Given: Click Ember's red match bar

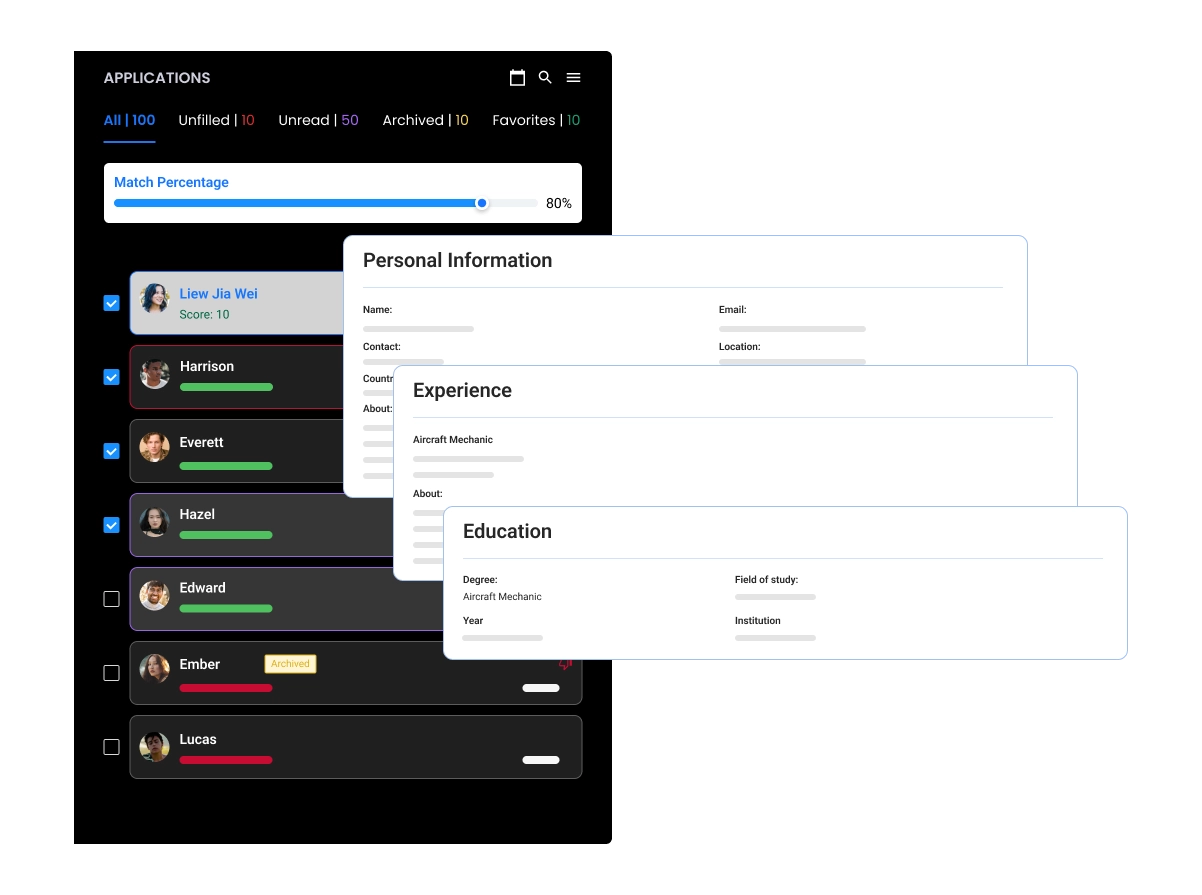Looking at the screenshot, I should pyautogui.click(x=226, y=688).
